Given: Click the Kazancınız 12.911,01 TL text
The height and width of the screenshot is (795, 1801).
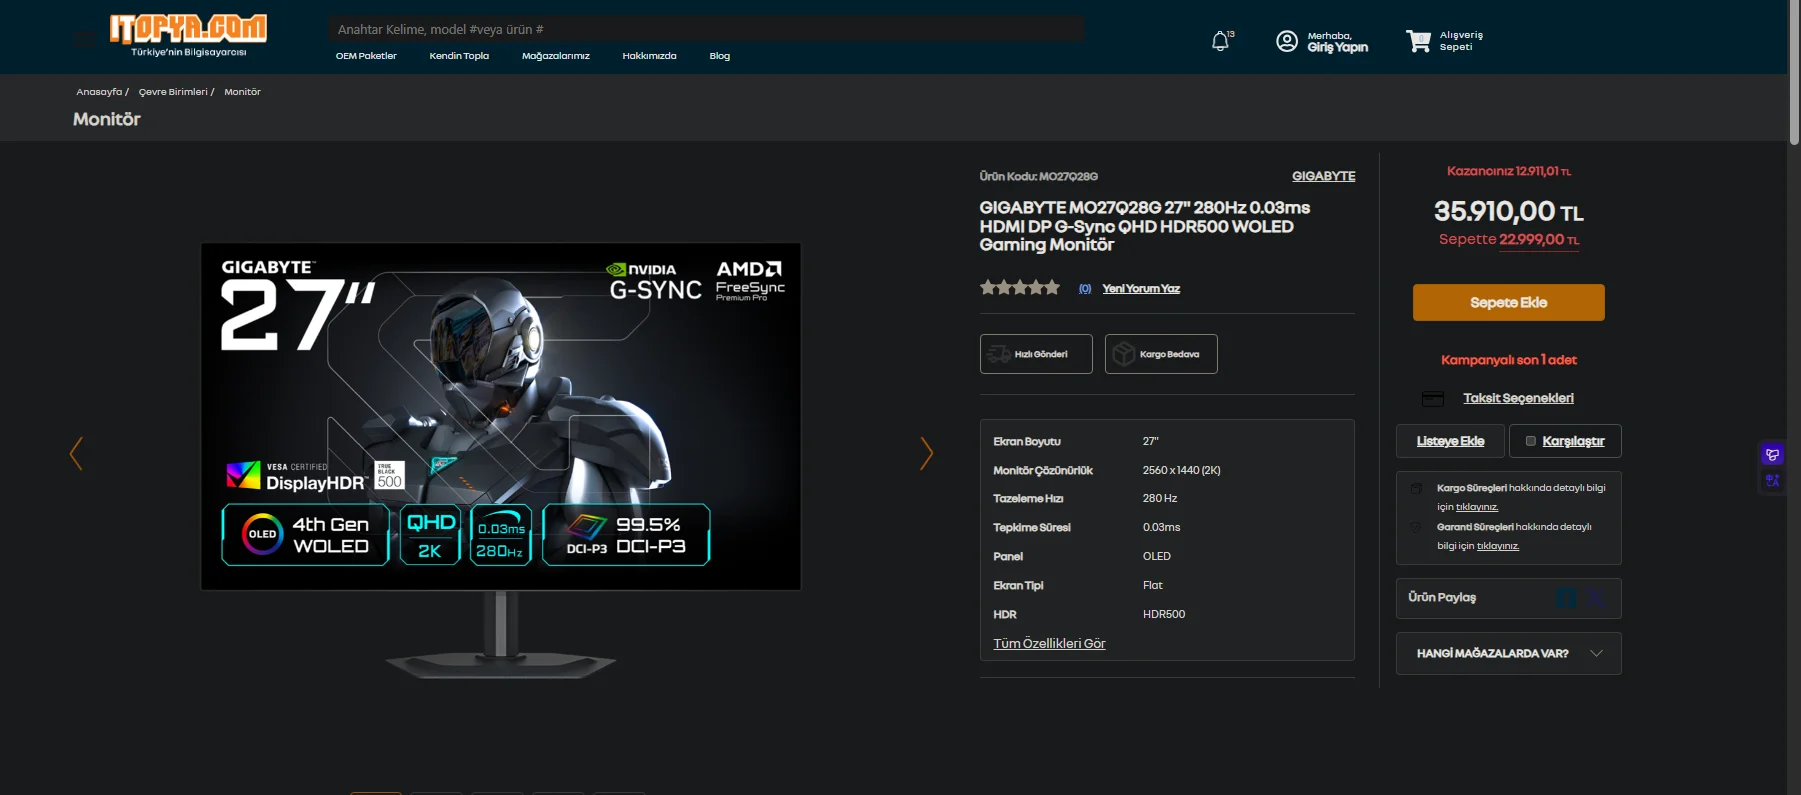Looking at the screenshot, I should (x=1508, y=171).
